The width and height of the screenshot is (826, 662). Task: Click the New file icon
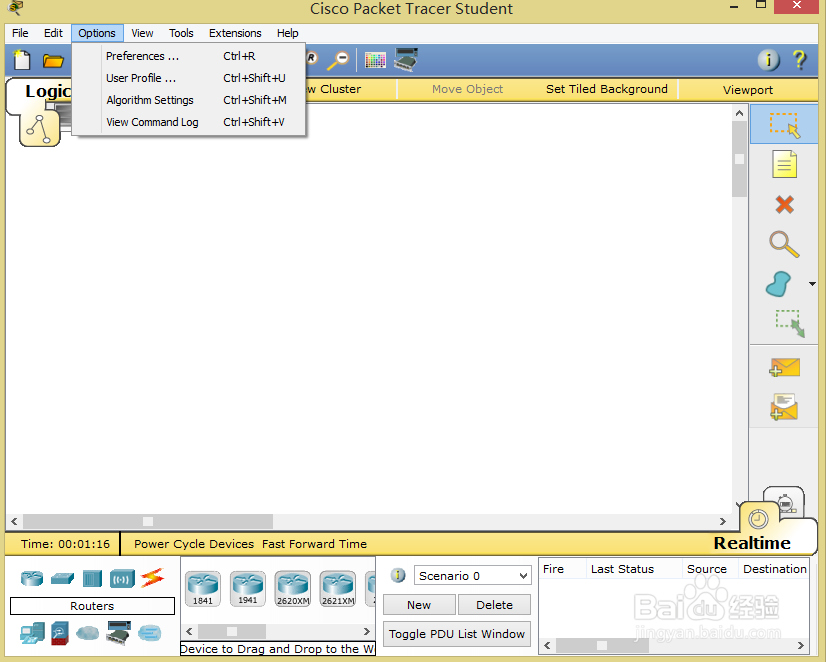22,60
